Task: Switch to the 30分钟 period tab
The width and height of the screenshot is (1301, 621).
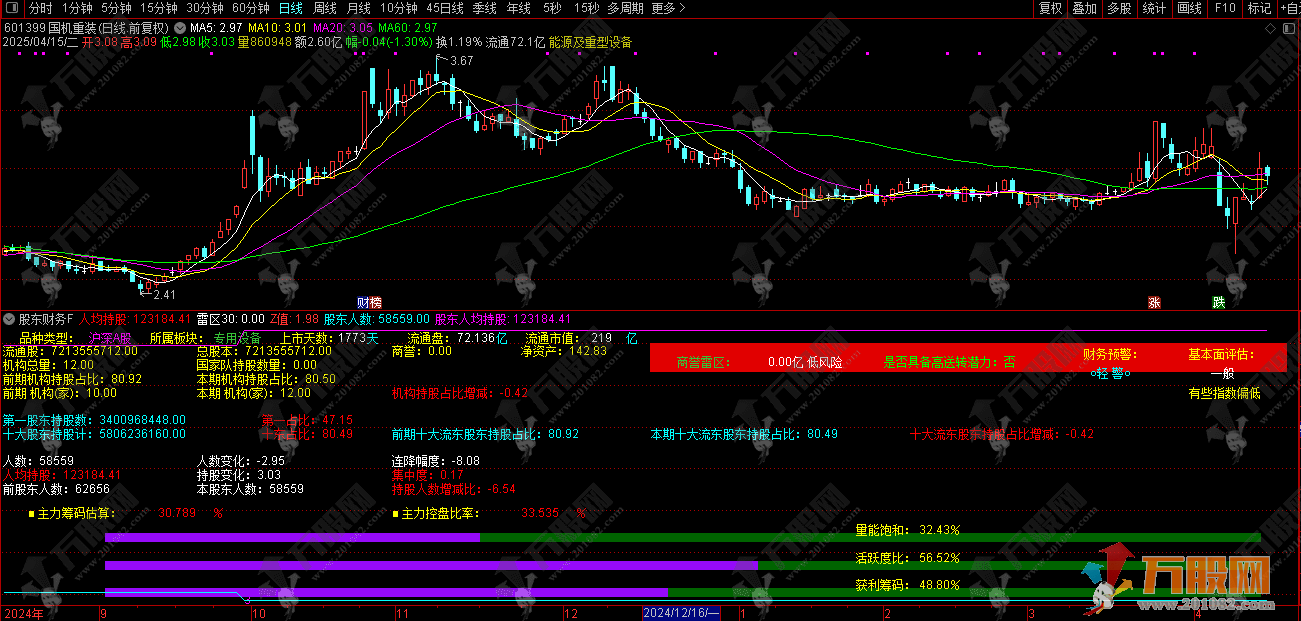Action: (x=205, y=8)
